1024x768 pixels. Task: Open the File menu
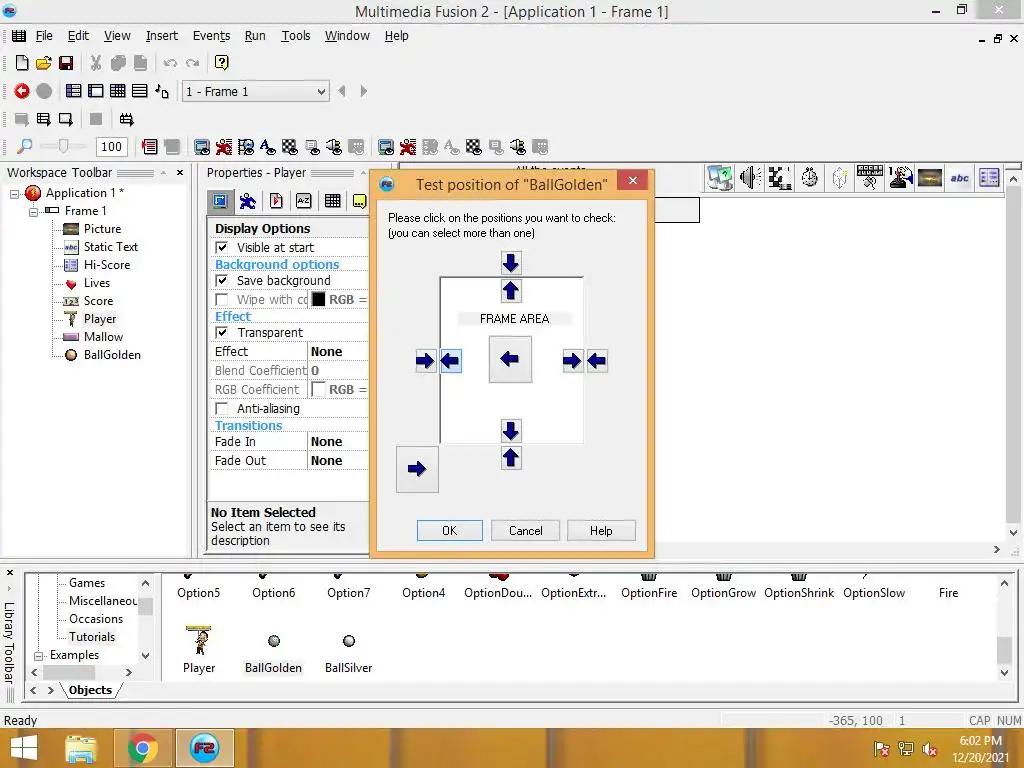point(44,36)
